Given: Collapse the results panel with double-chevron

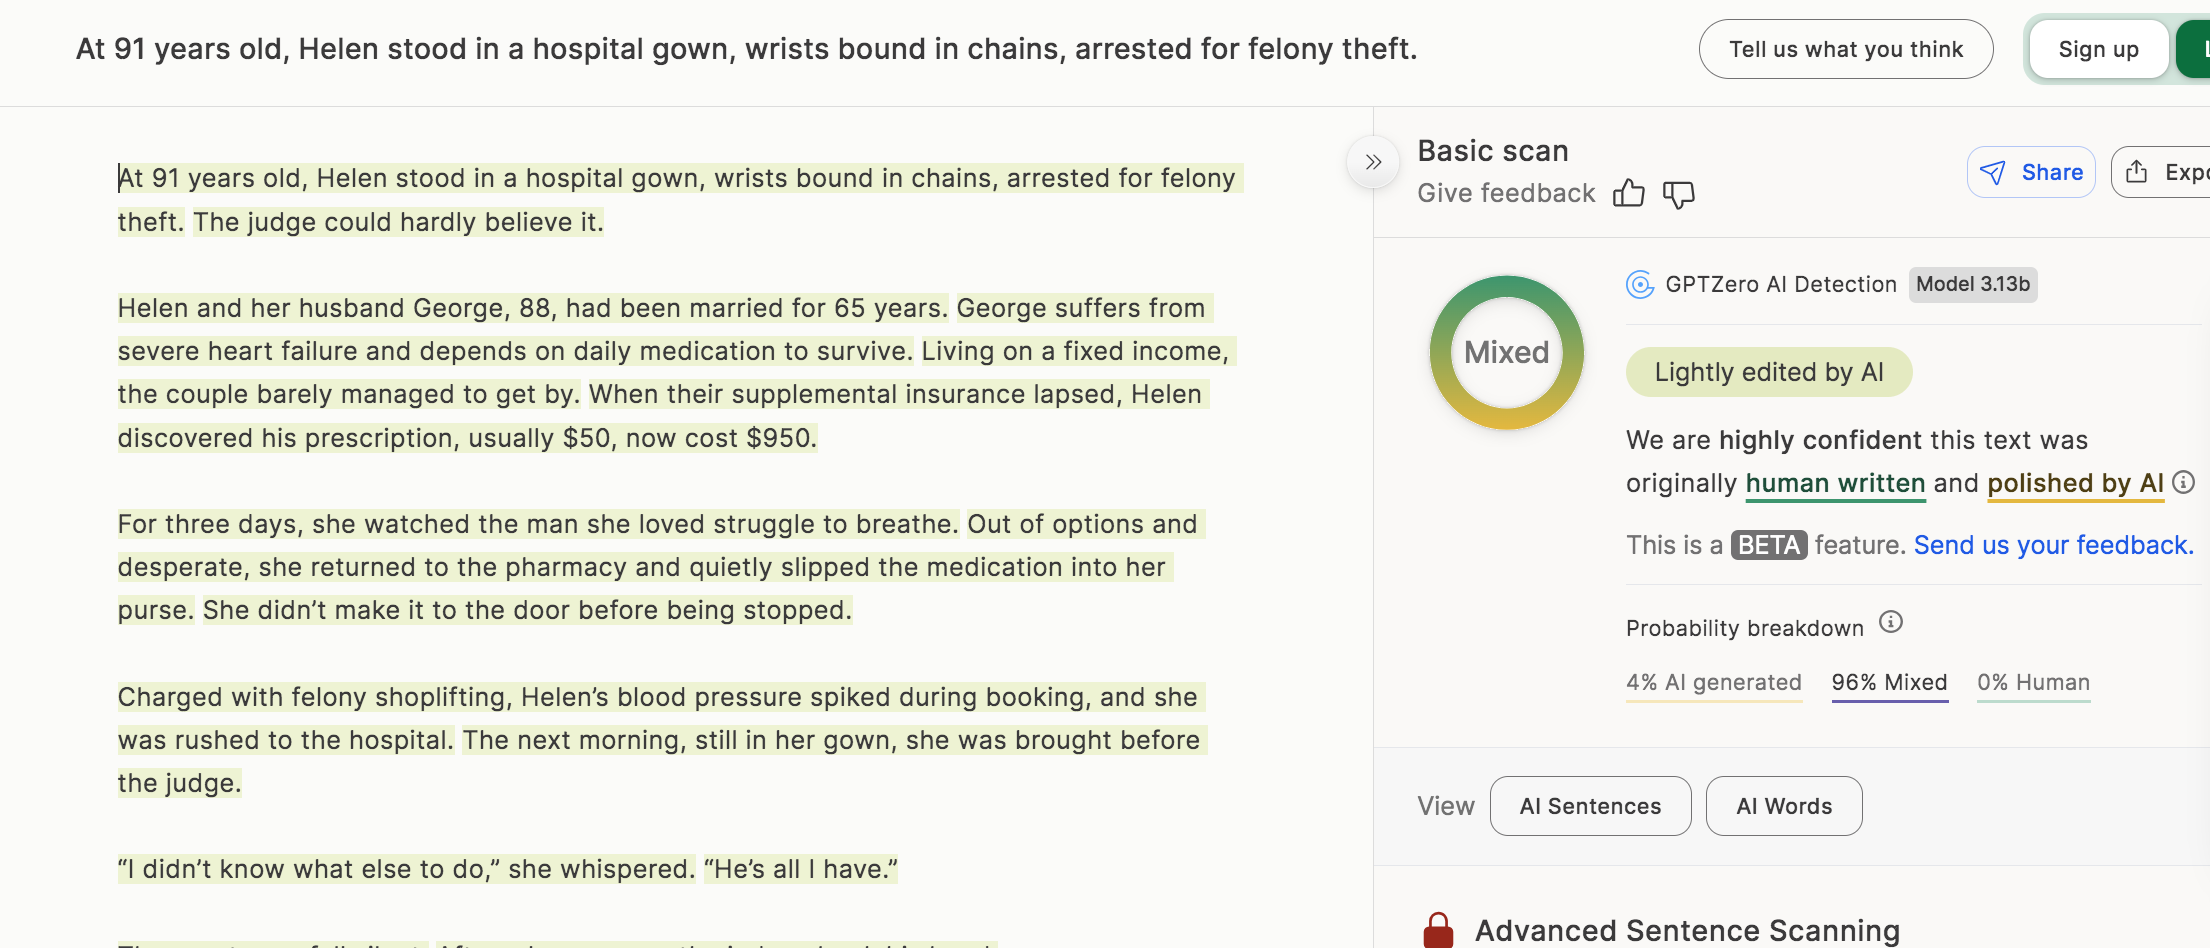Looking at the screenshot, I should (1373, 162).
